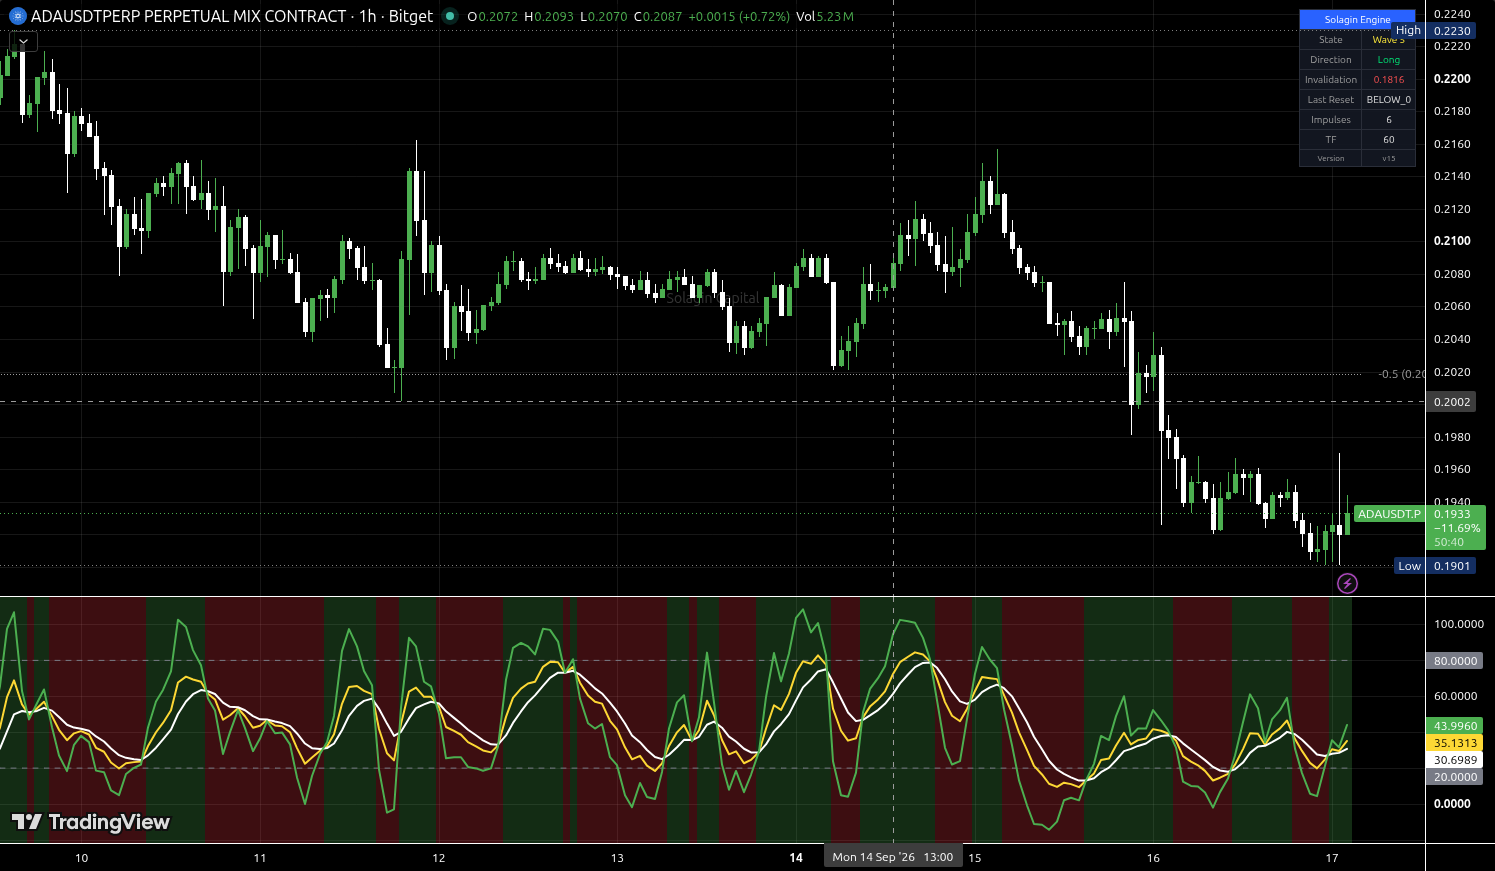Click the Vol 5.23M volume readout
The height and width of the screenshot is (871, 1495).
point(825,17)
